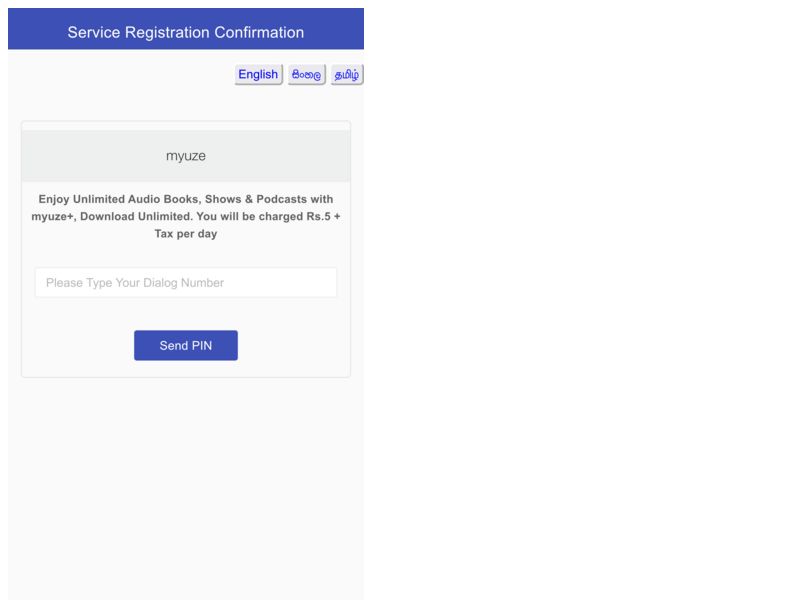
Task: Choose the தமிழ் language option
Action: 346,75
